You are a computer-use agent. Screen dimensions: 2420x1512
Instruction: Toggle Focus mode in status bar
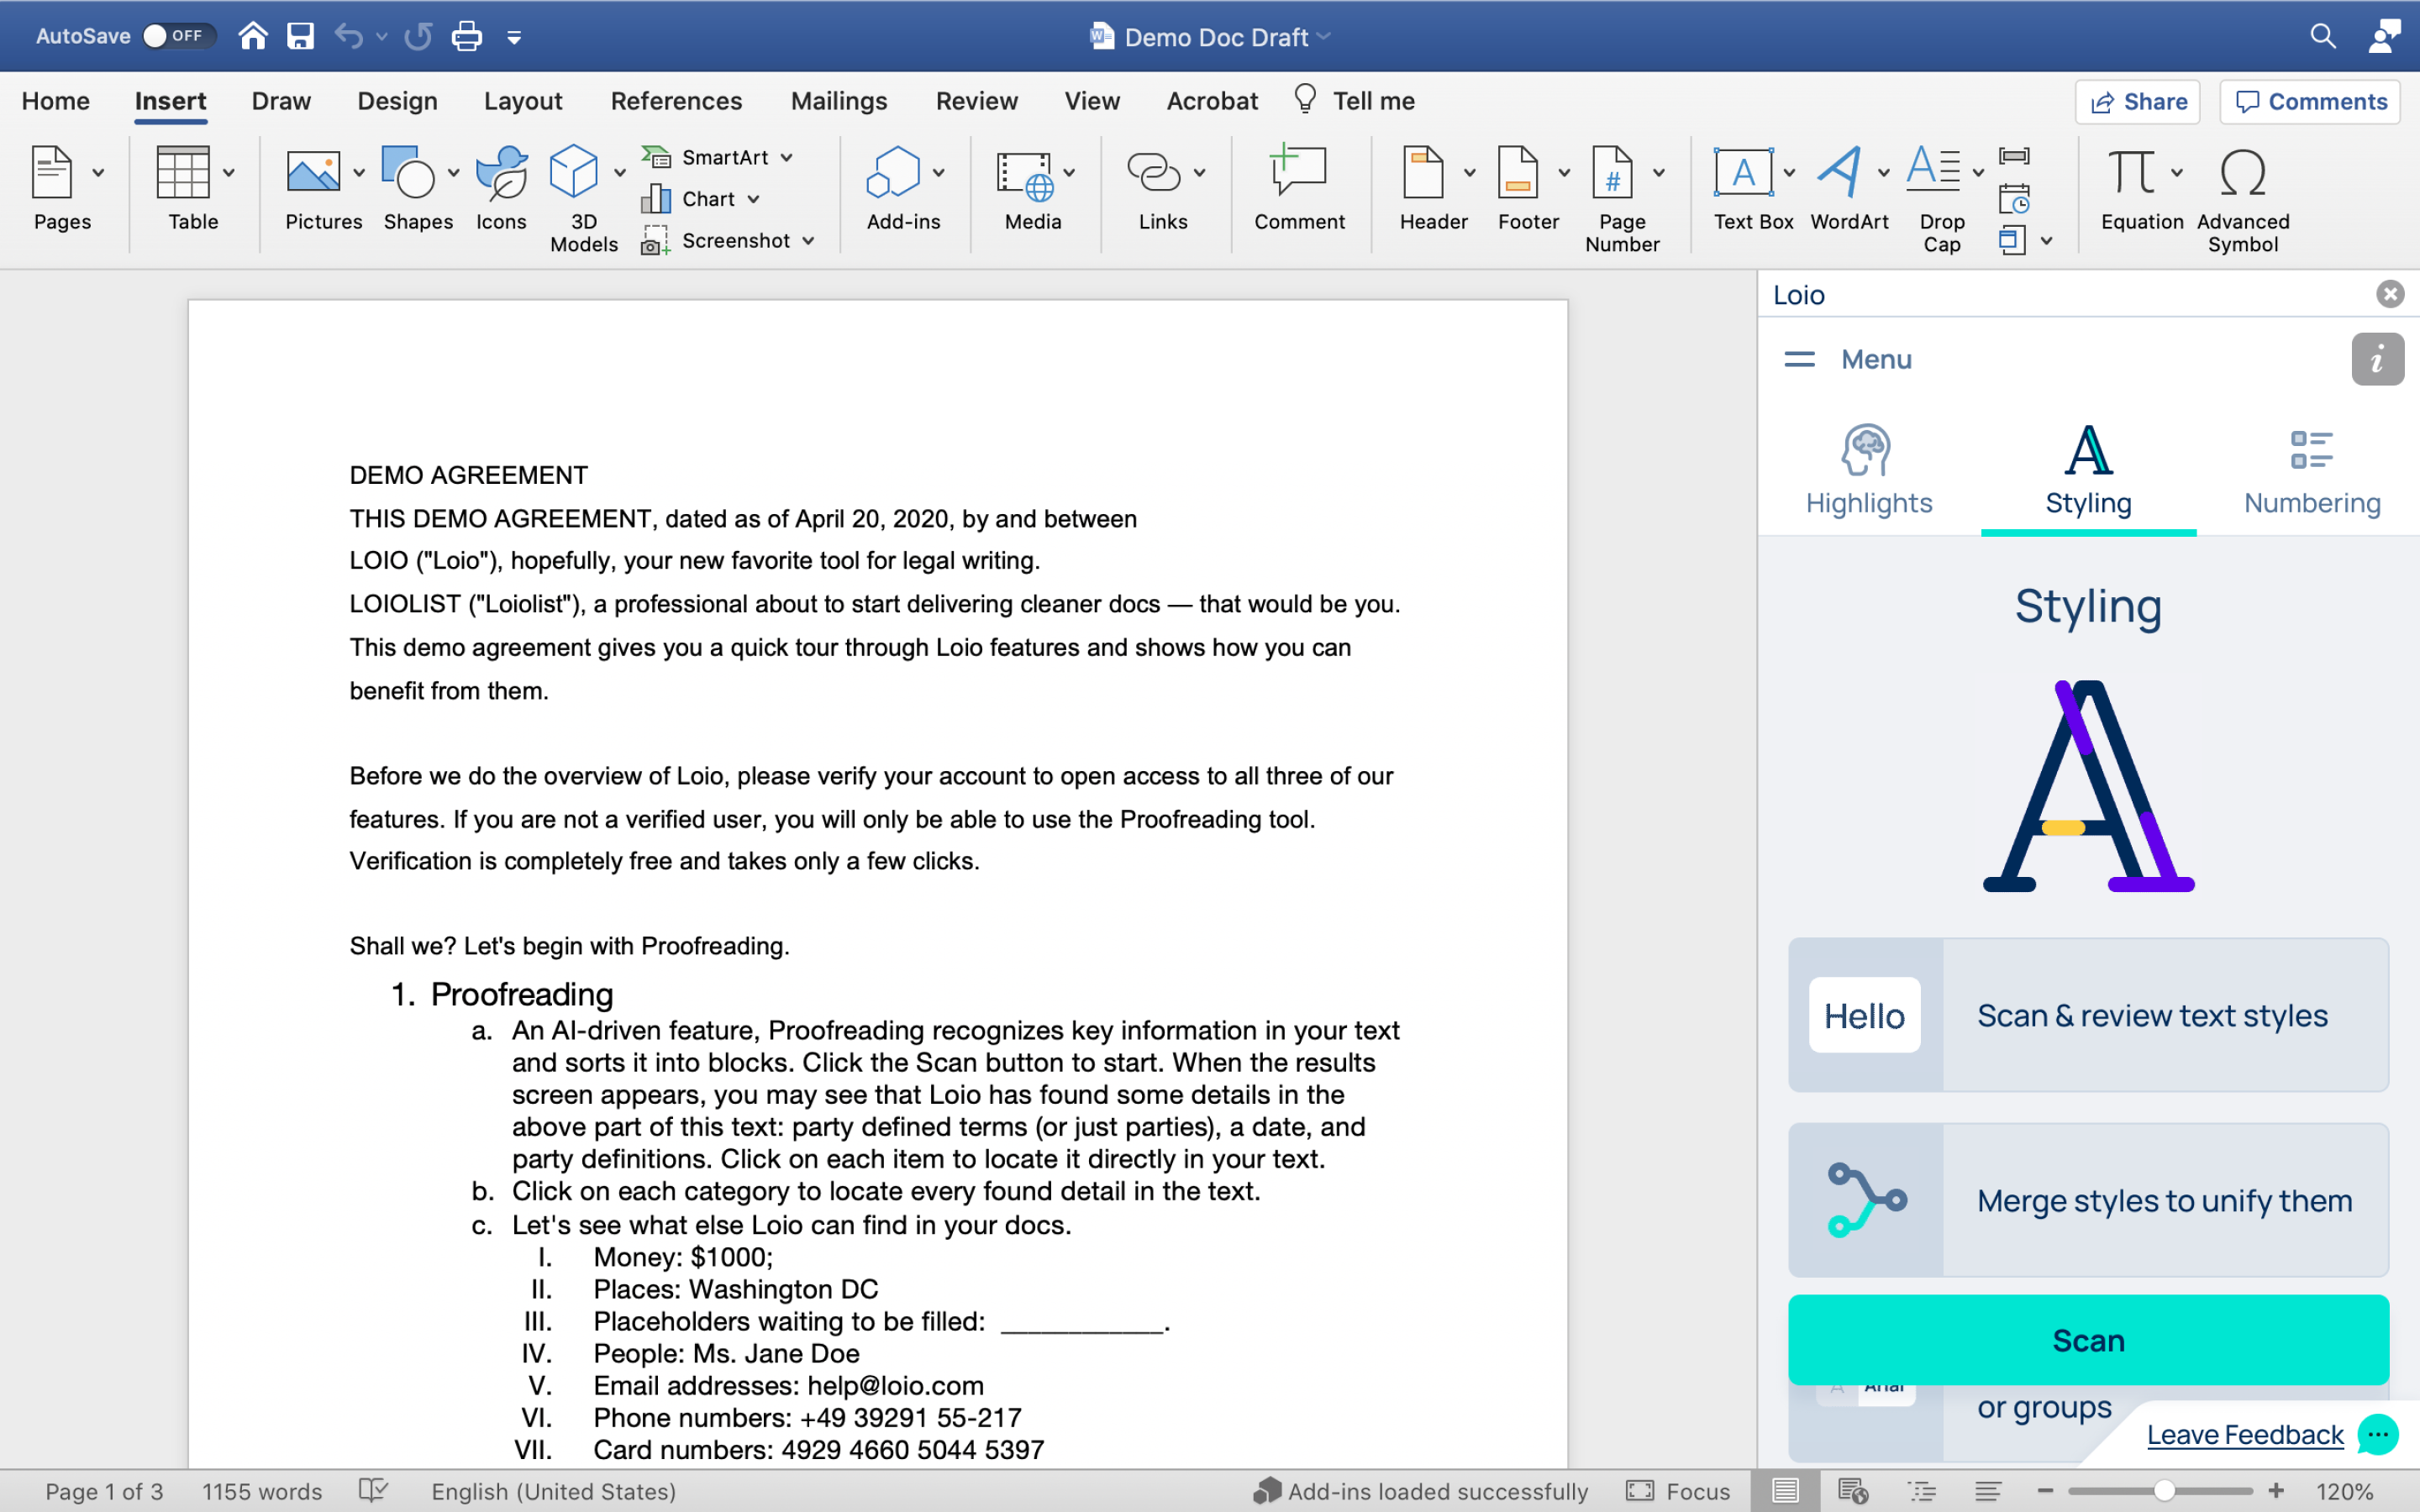1677,1491
